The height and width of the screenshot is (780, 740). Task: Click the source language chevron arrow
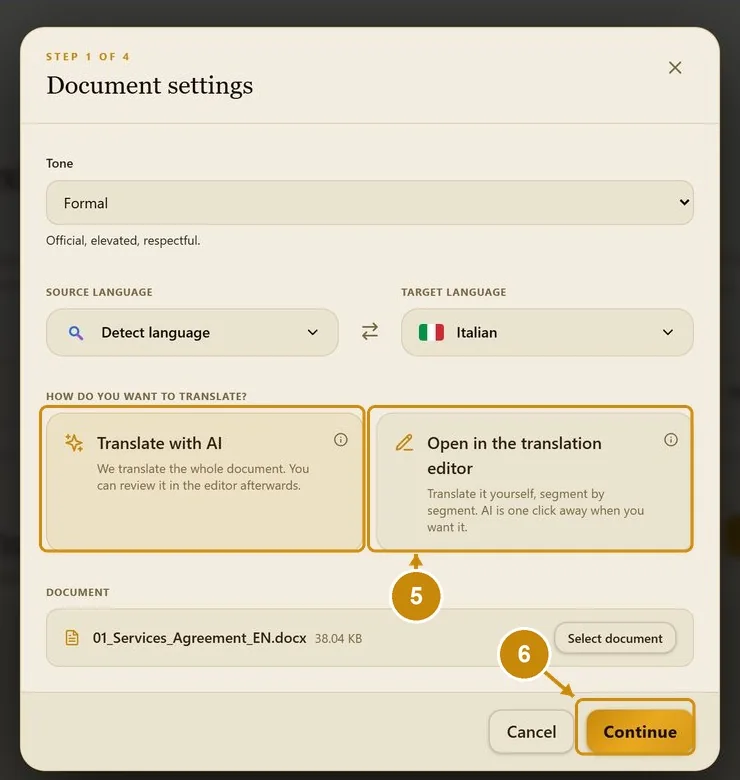(312, 332)
